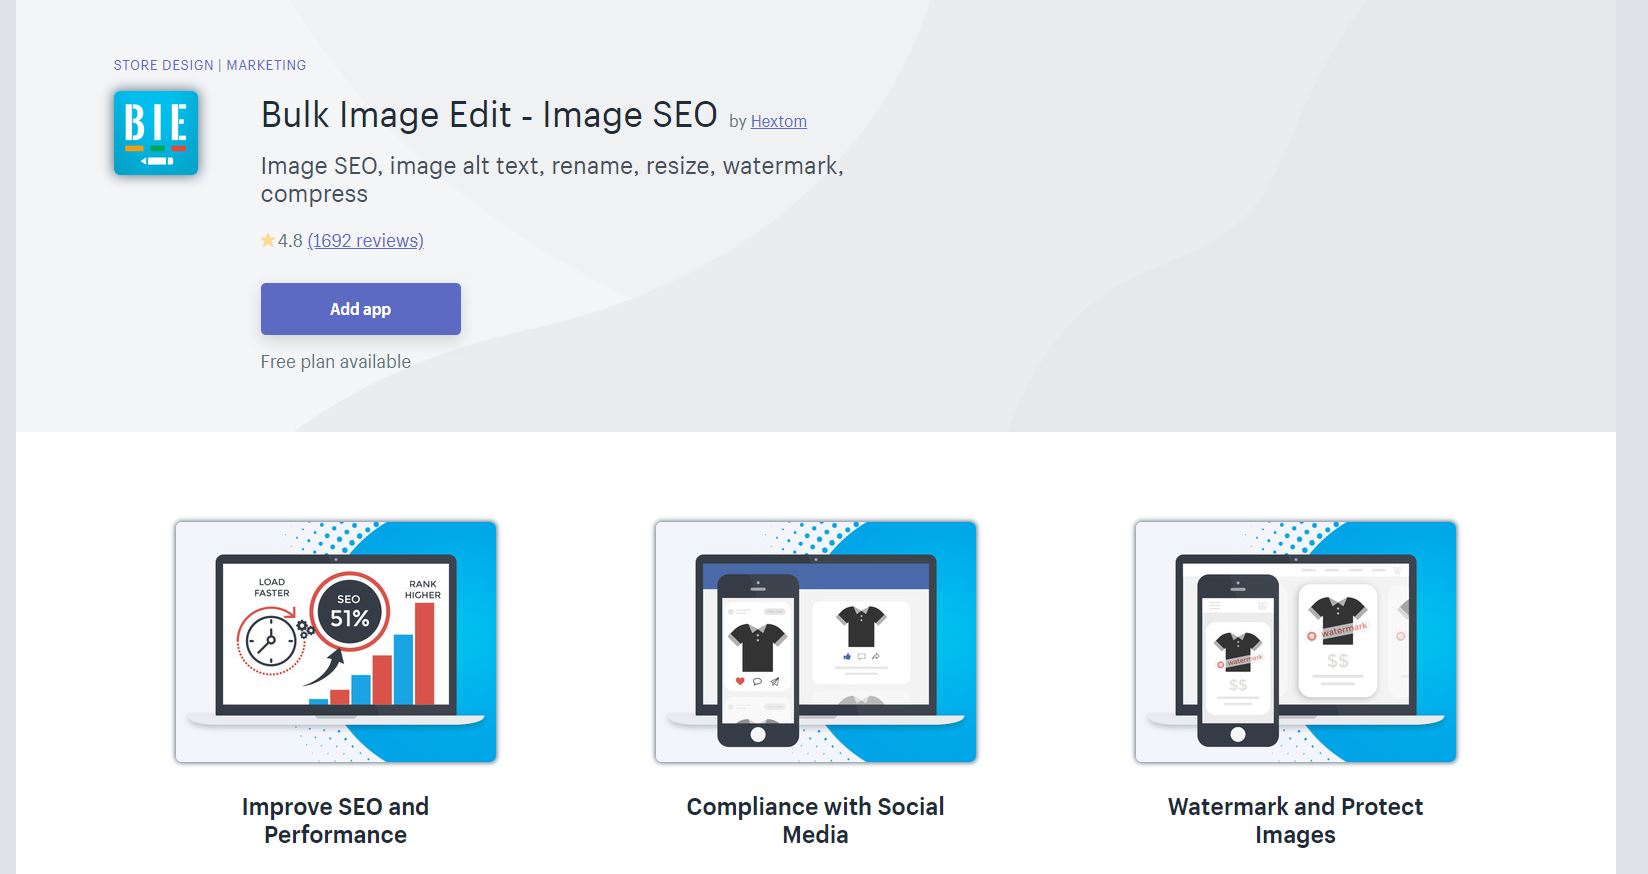Image resolution: width=1648 pixels, height=874 pixels.
Task: Click the Compliance with Social Media heading
Action: 816,821
